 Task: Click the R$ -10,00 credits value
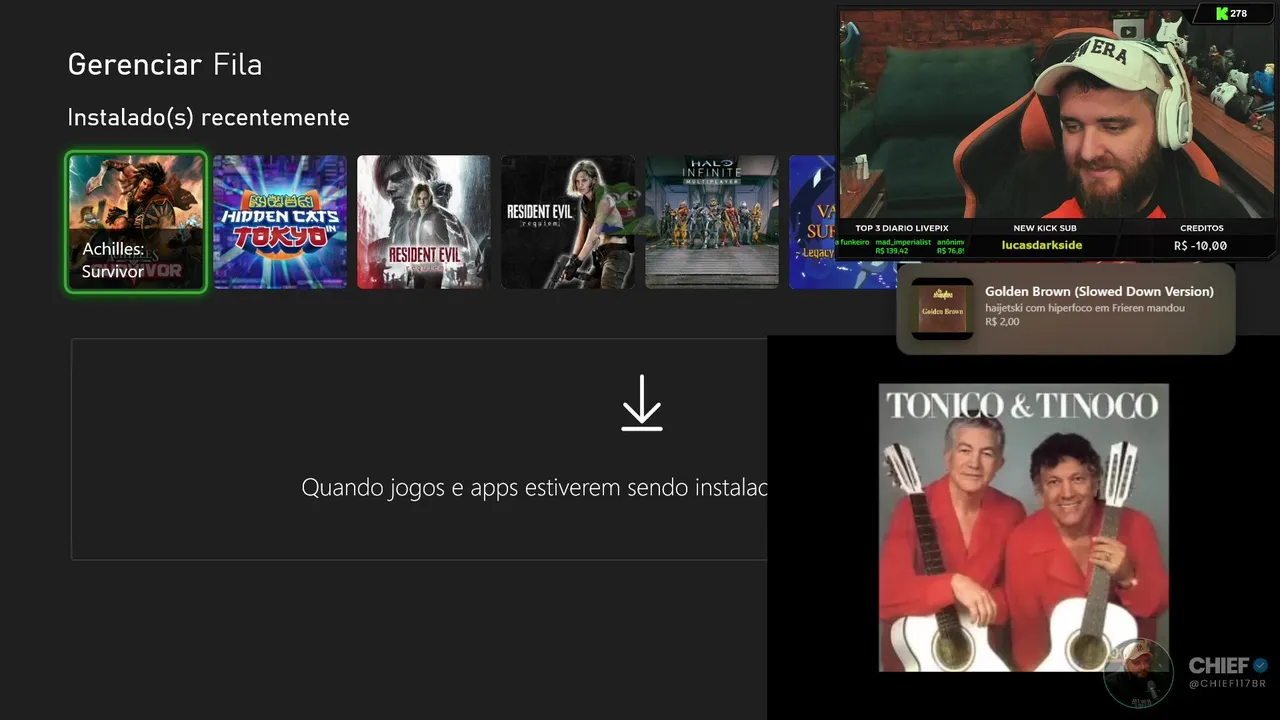click(1201, 245)
